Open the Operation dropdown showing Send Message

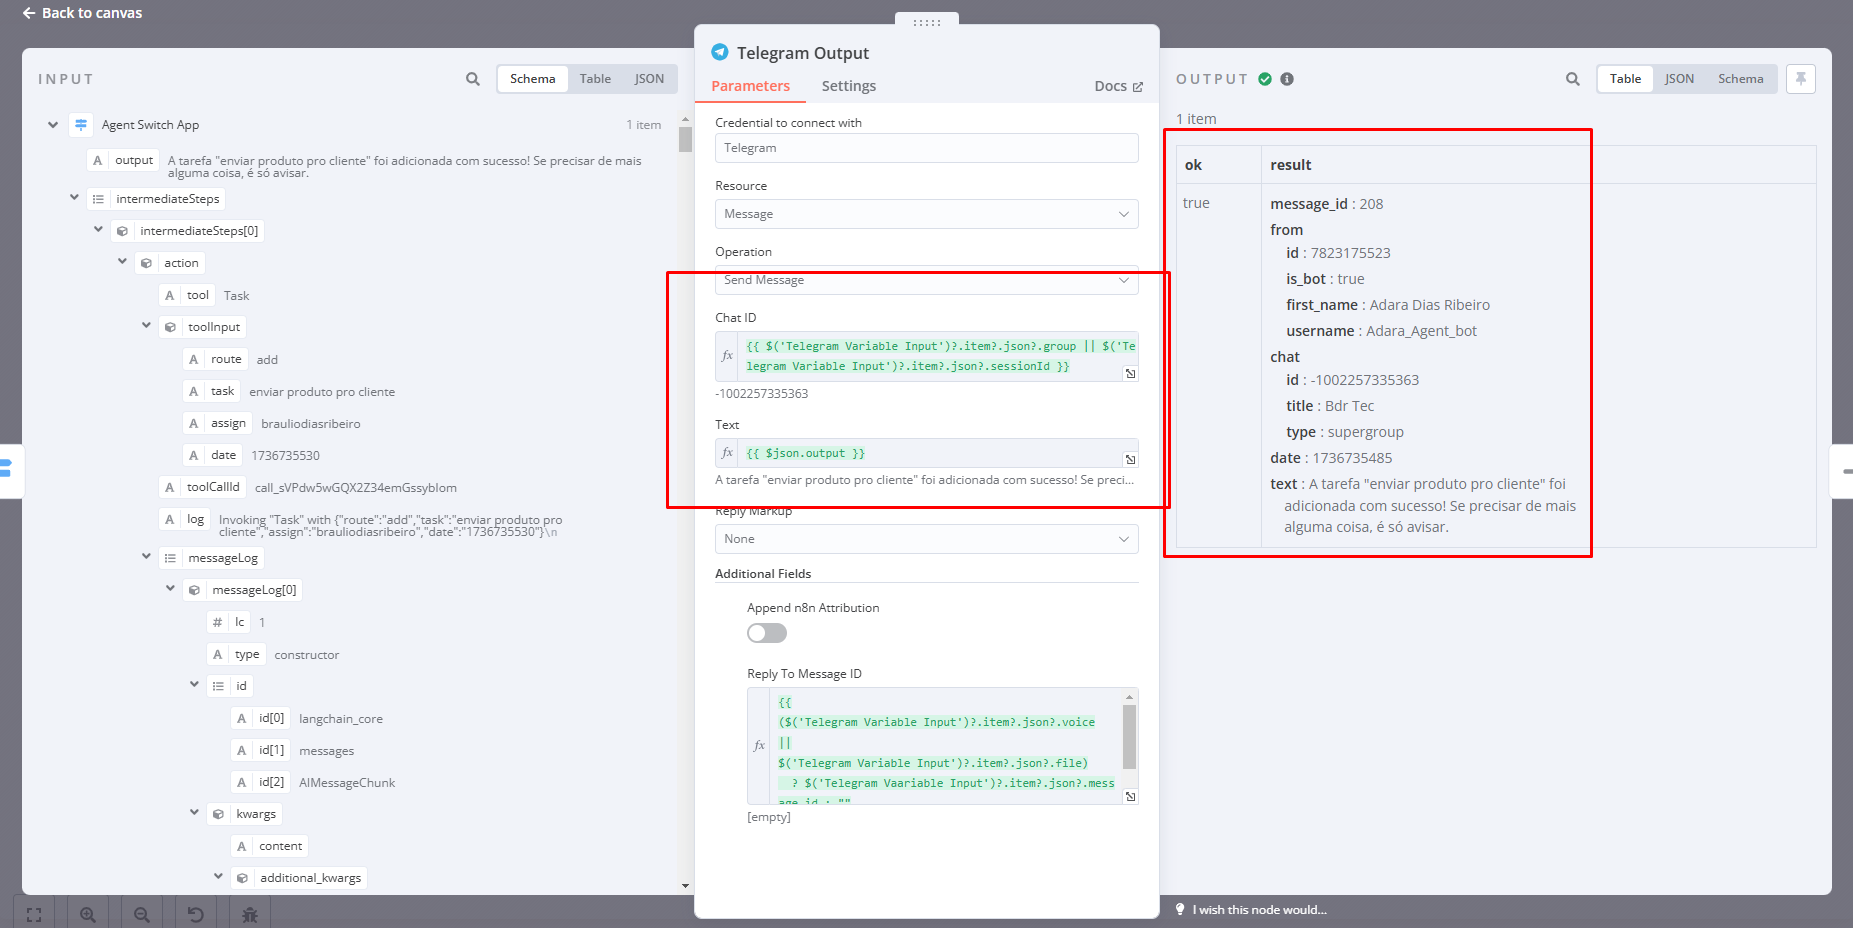(x=926, y=280)
